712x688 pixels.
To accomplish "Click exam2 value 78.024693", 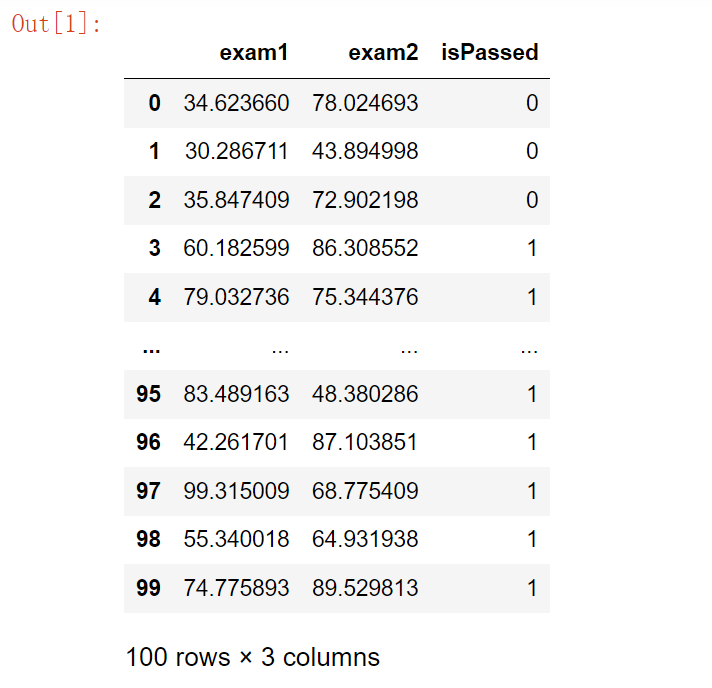I will click(x=365, y=103).
